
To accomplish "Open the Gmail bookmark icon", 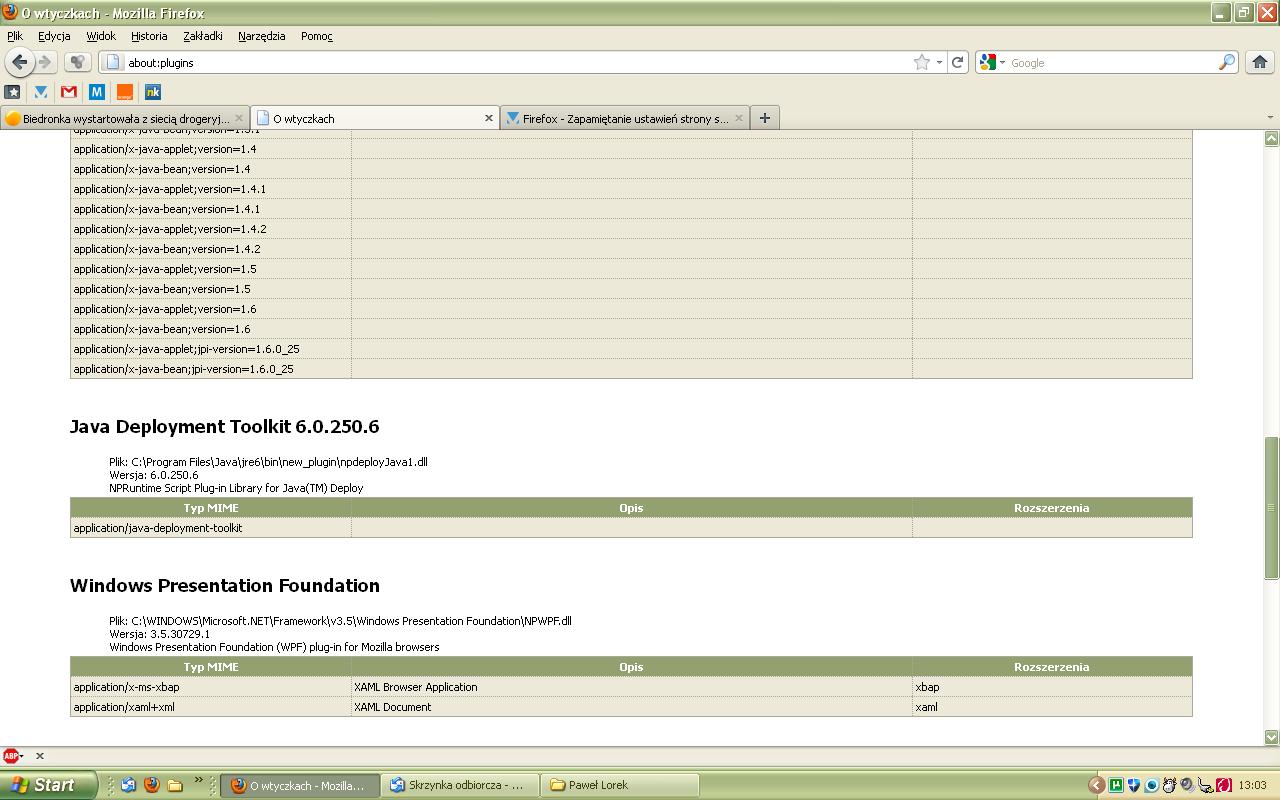I will (69, 92).
